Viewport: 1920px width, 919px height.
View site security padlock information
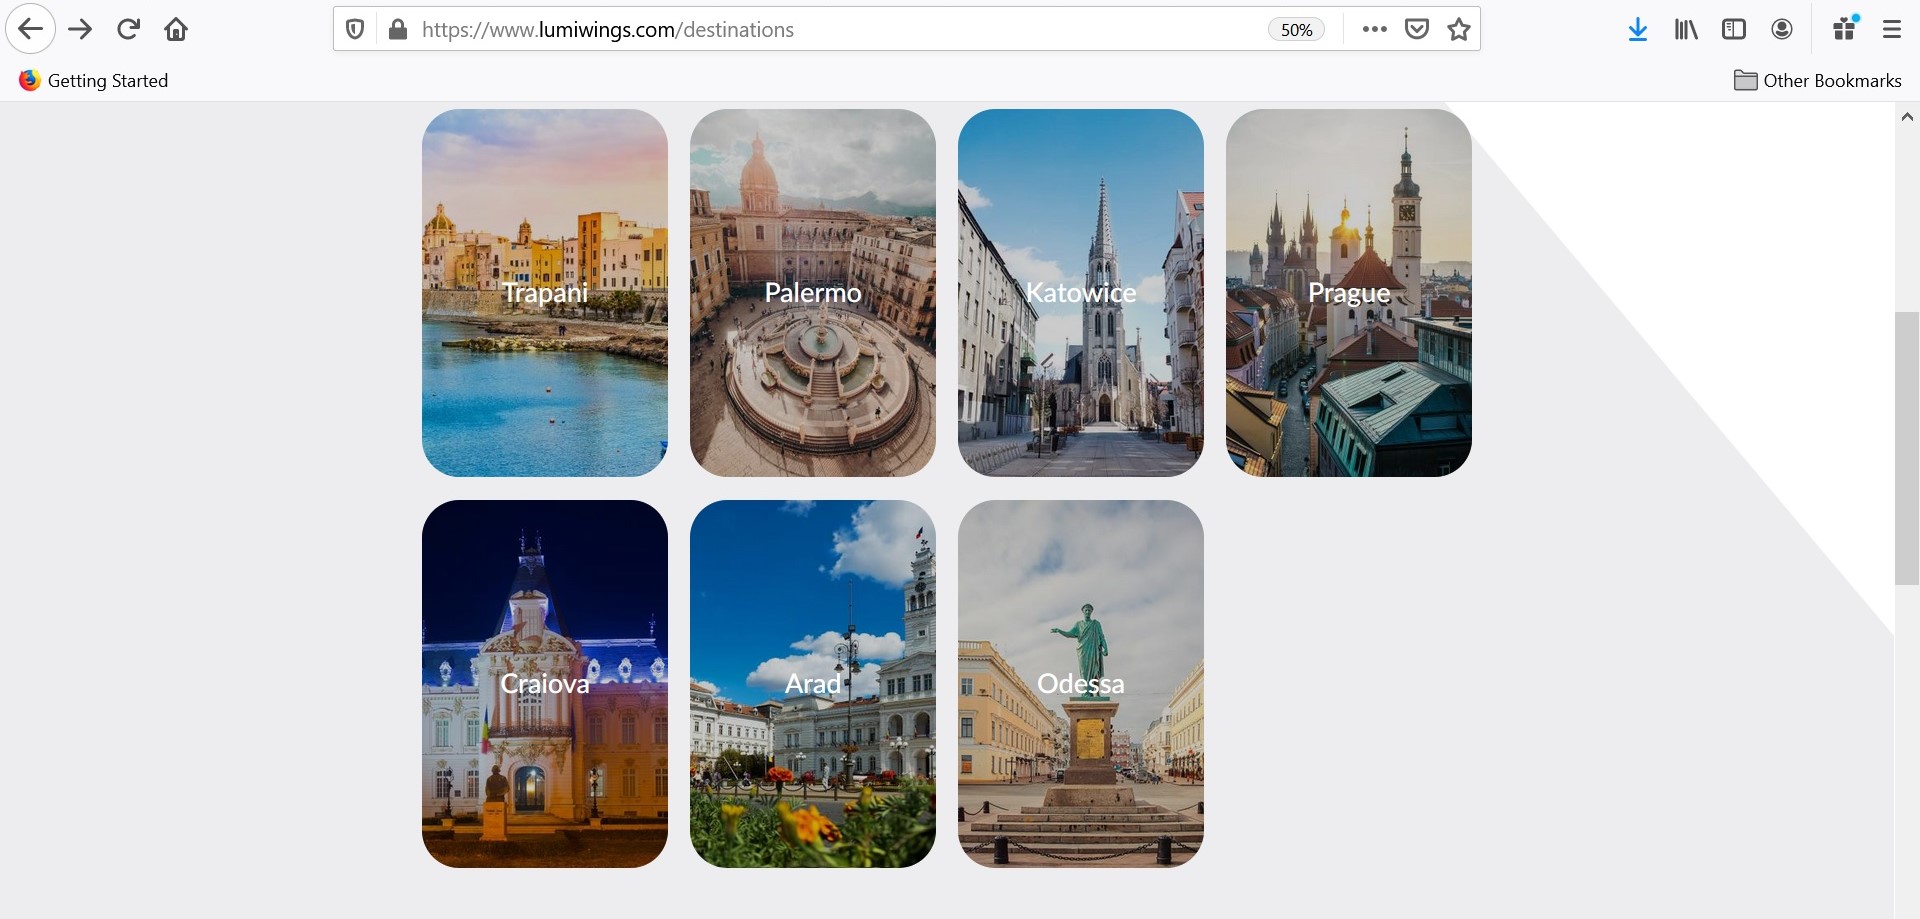(398, 29)
